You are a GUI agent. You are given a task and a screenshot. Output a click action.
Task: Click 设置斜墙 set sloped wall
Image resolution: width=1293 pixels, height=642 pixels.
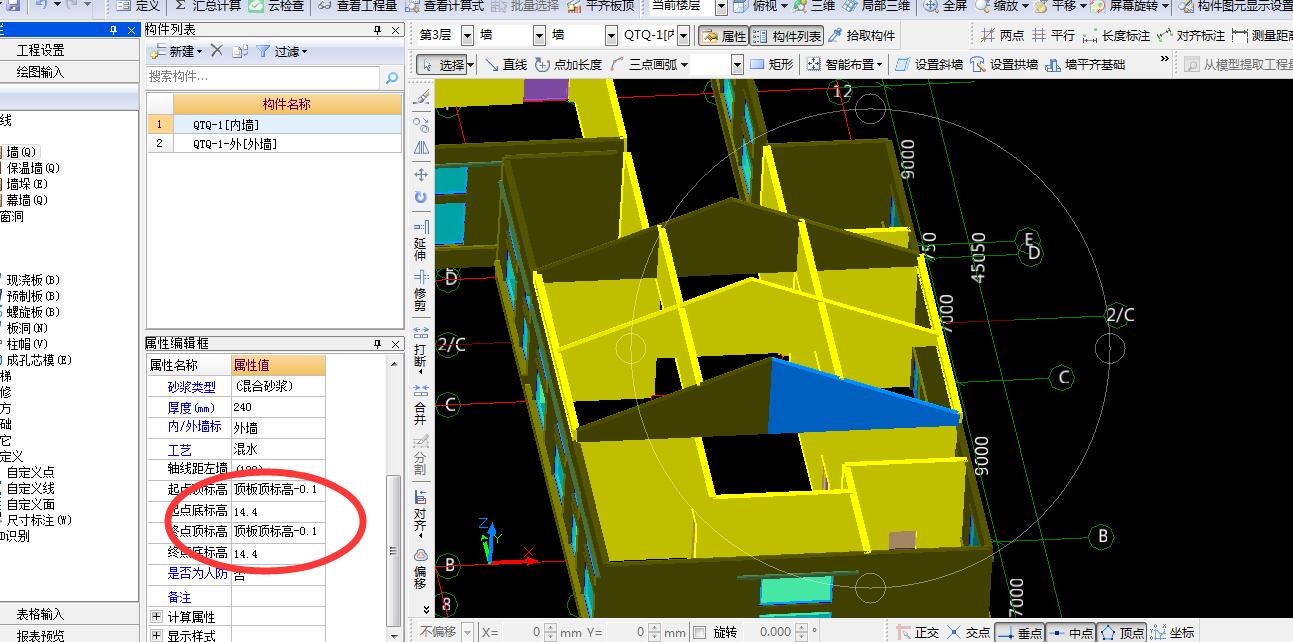click(929, 65)
